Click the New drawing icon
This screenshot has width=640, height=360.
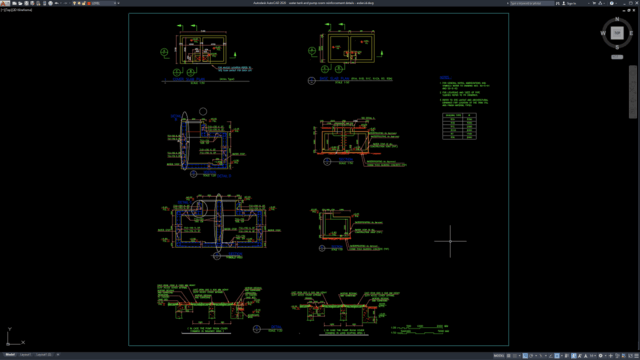click(x=14, y=3)
